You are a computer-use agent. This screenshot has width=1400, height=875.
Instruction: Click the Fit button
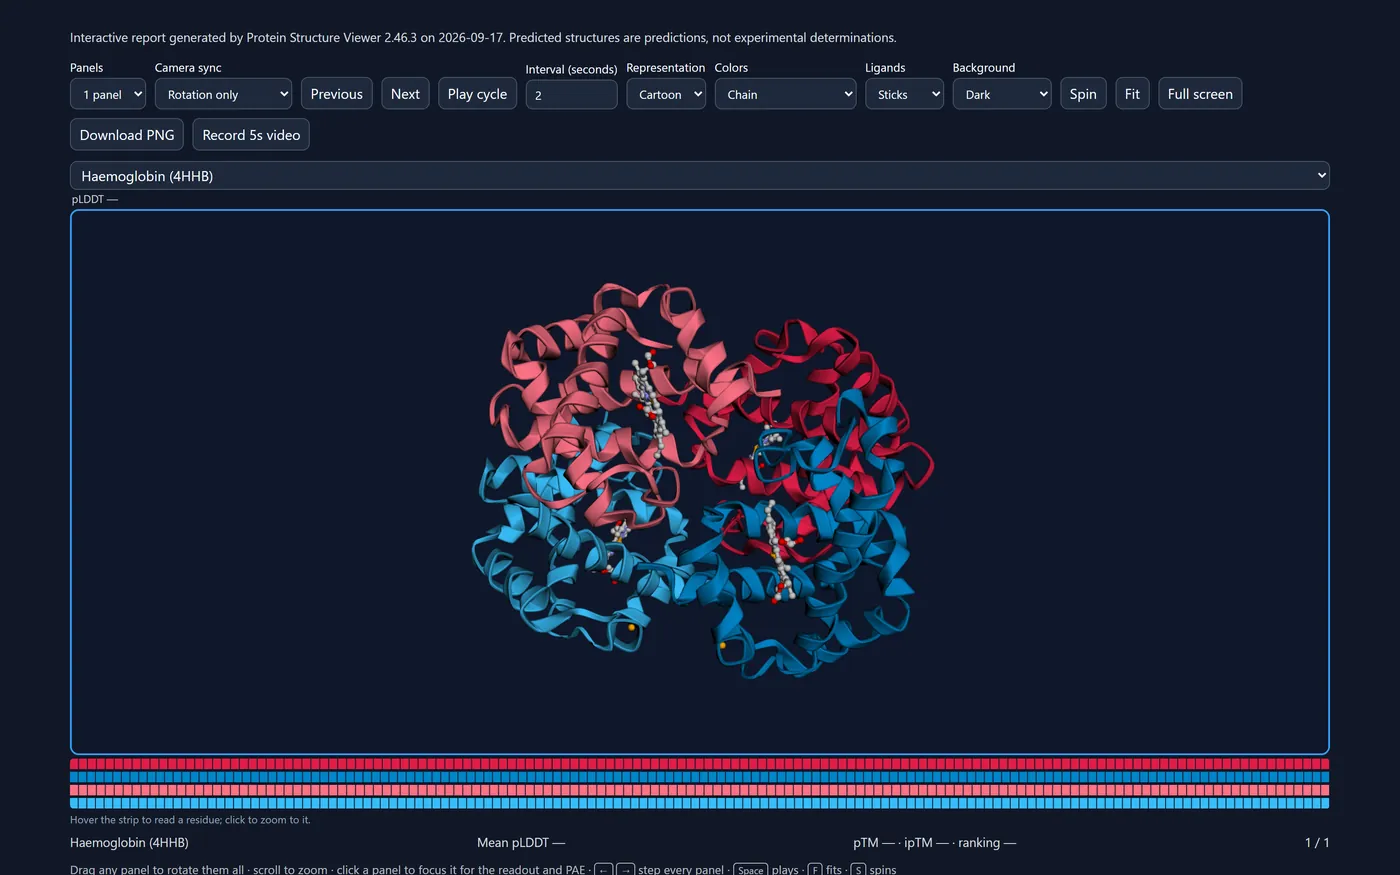[x=1132, y=94]
